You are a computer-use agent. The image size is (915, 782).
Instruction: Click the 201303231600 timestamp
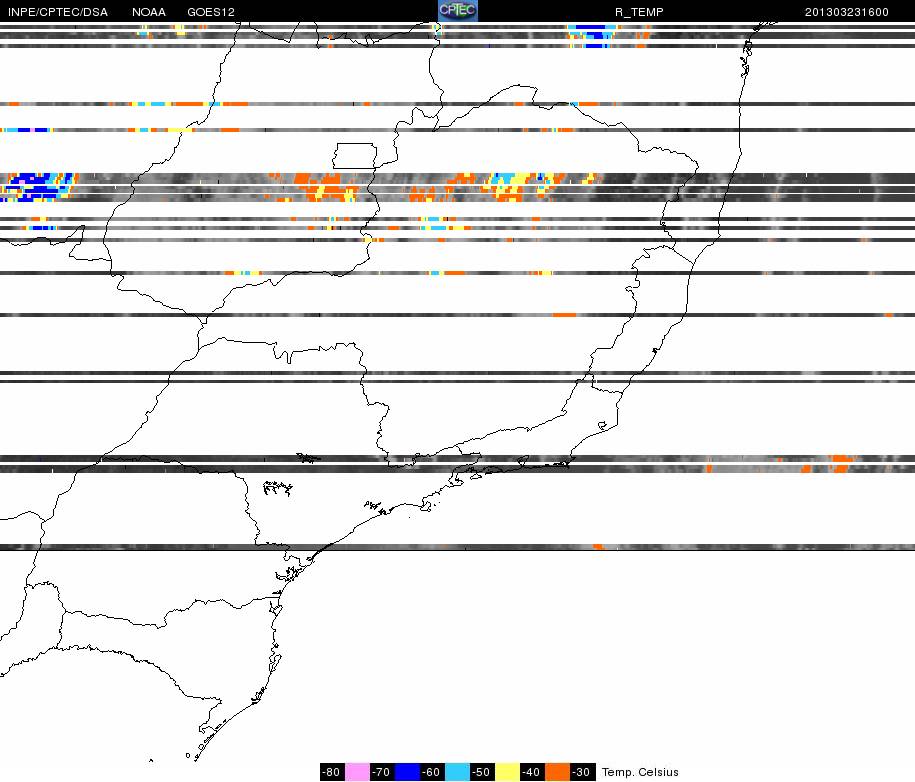pyautogui.click(x=847, y=12)
